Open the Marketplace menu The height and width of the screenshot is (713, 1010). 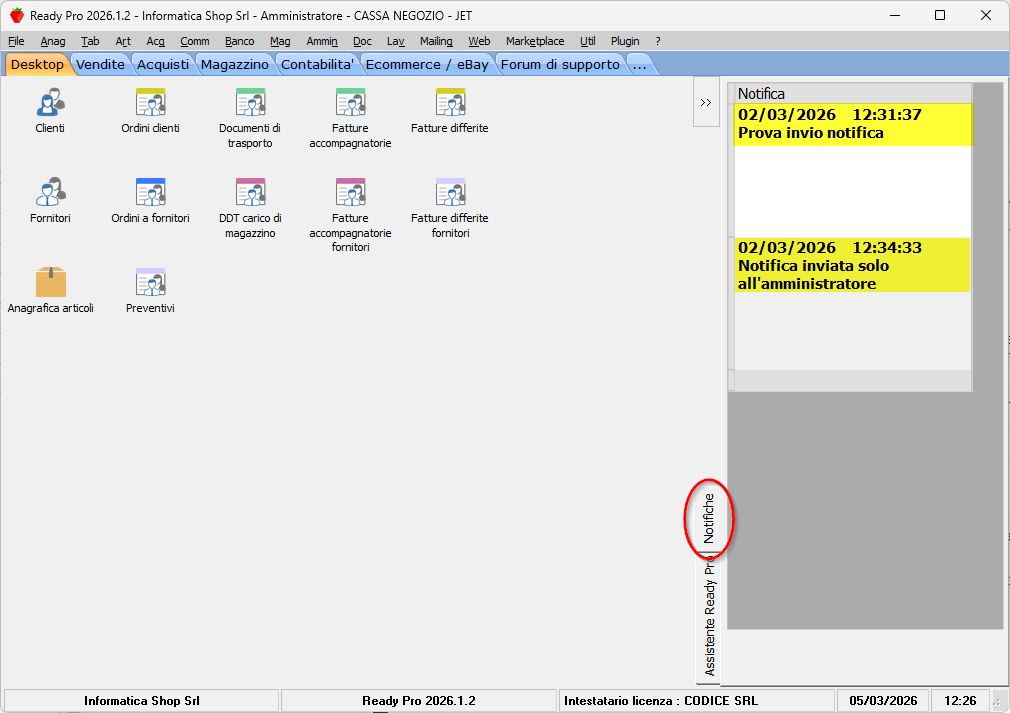[535, 41]
